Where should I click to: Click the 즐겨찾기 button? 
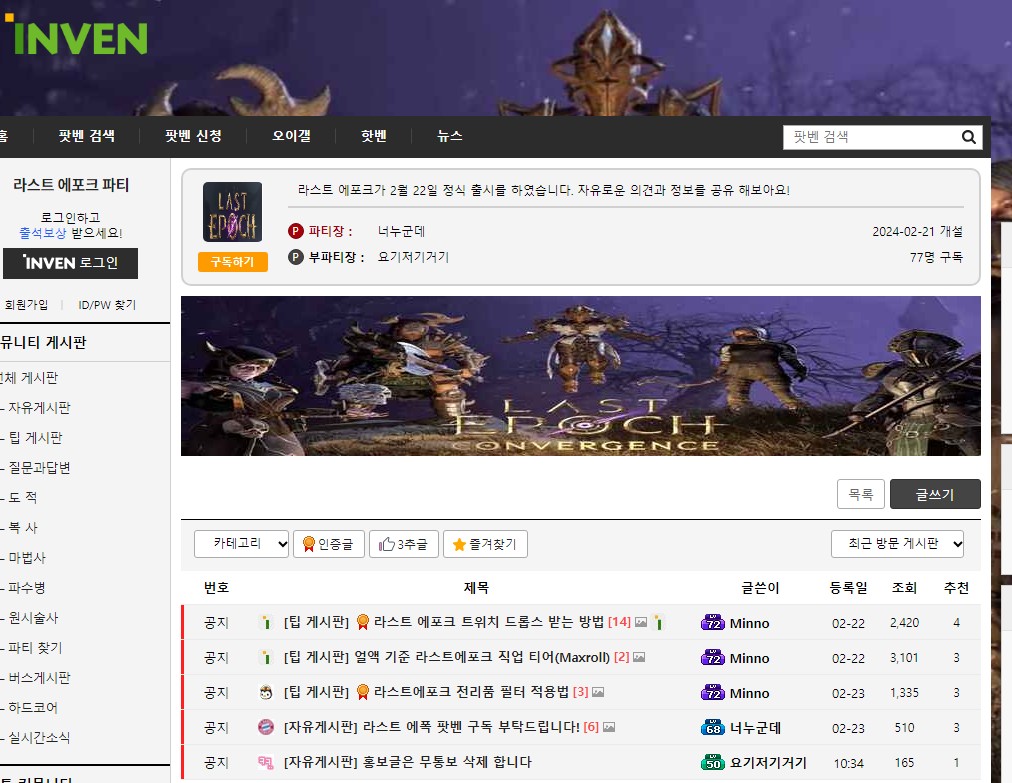point(485,544)
